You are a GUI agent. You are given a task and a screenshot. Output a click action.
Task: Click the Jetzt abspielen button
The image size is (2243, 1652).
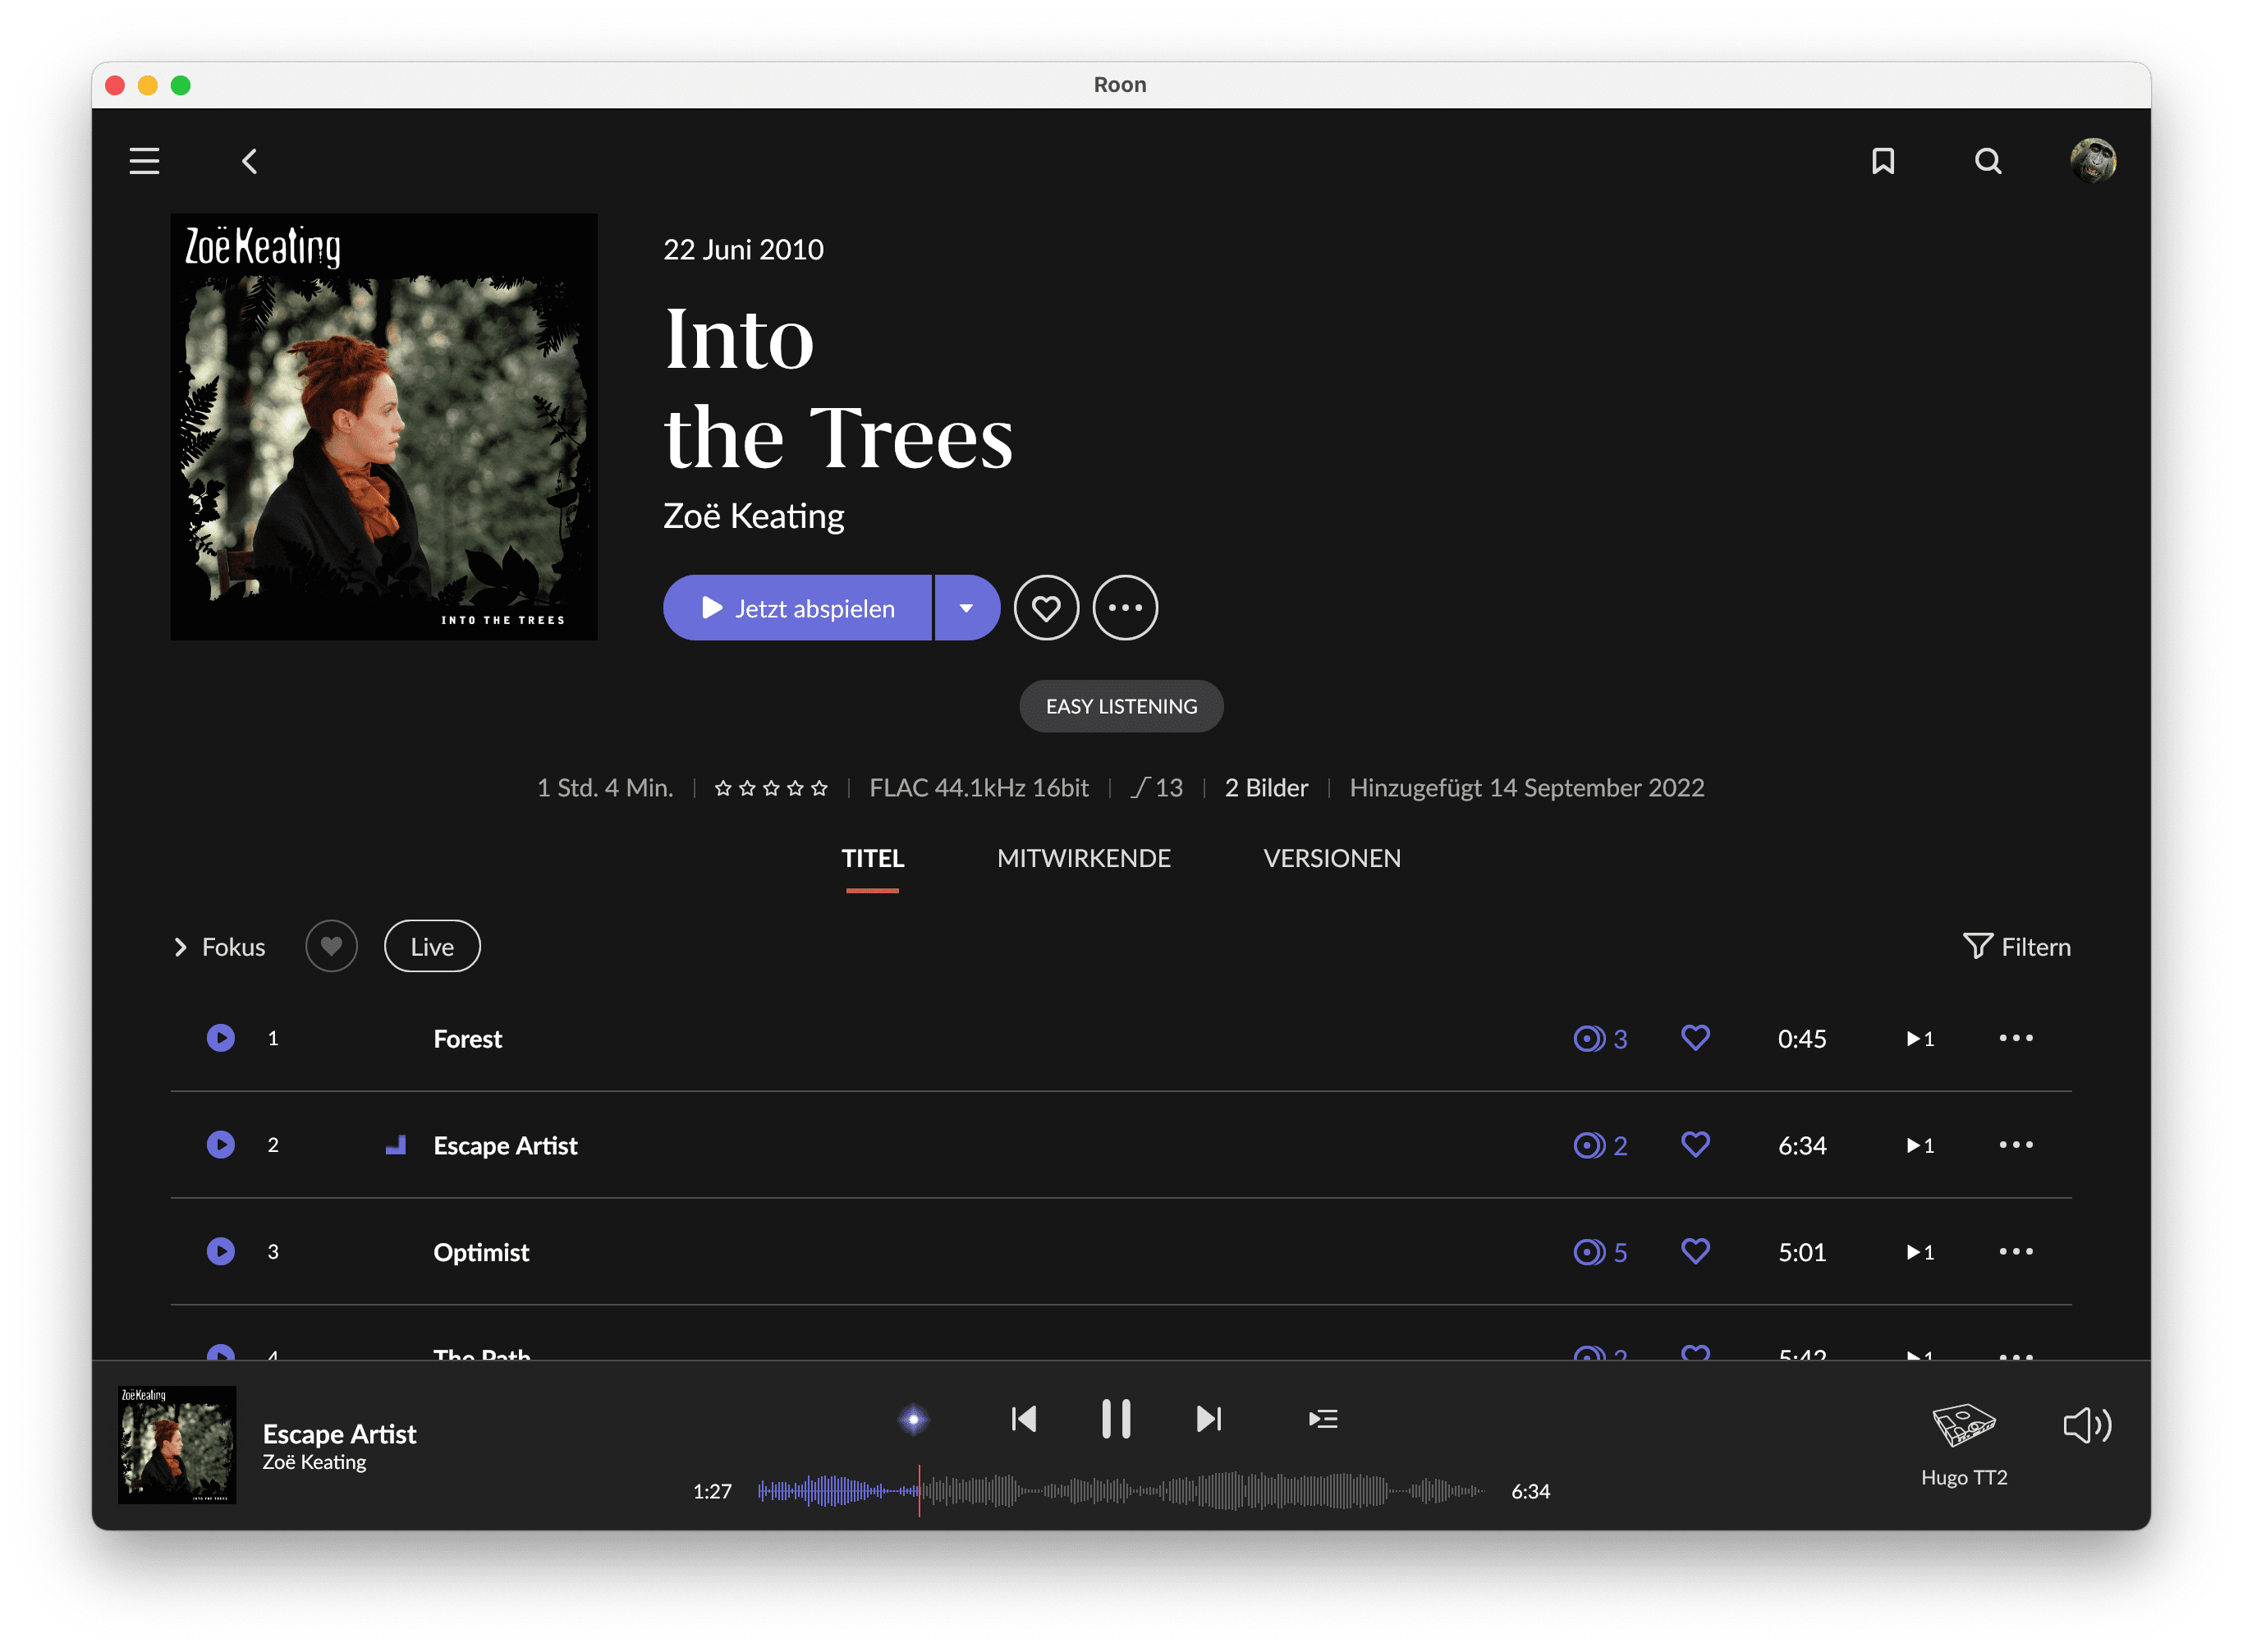(798, 608)
